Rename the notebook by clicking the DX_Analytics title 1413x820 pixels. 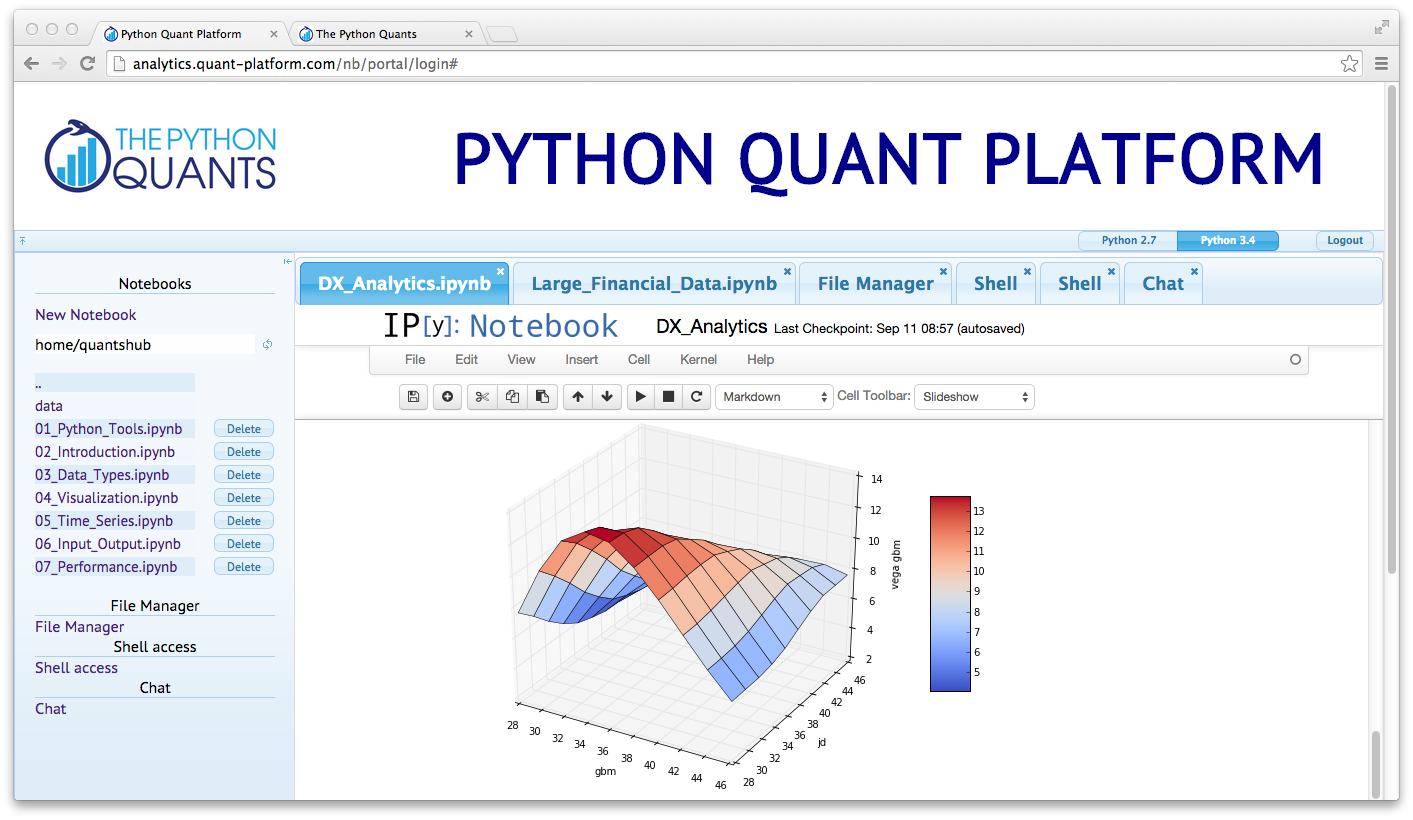pyautogui.click(x=712, y=327)
